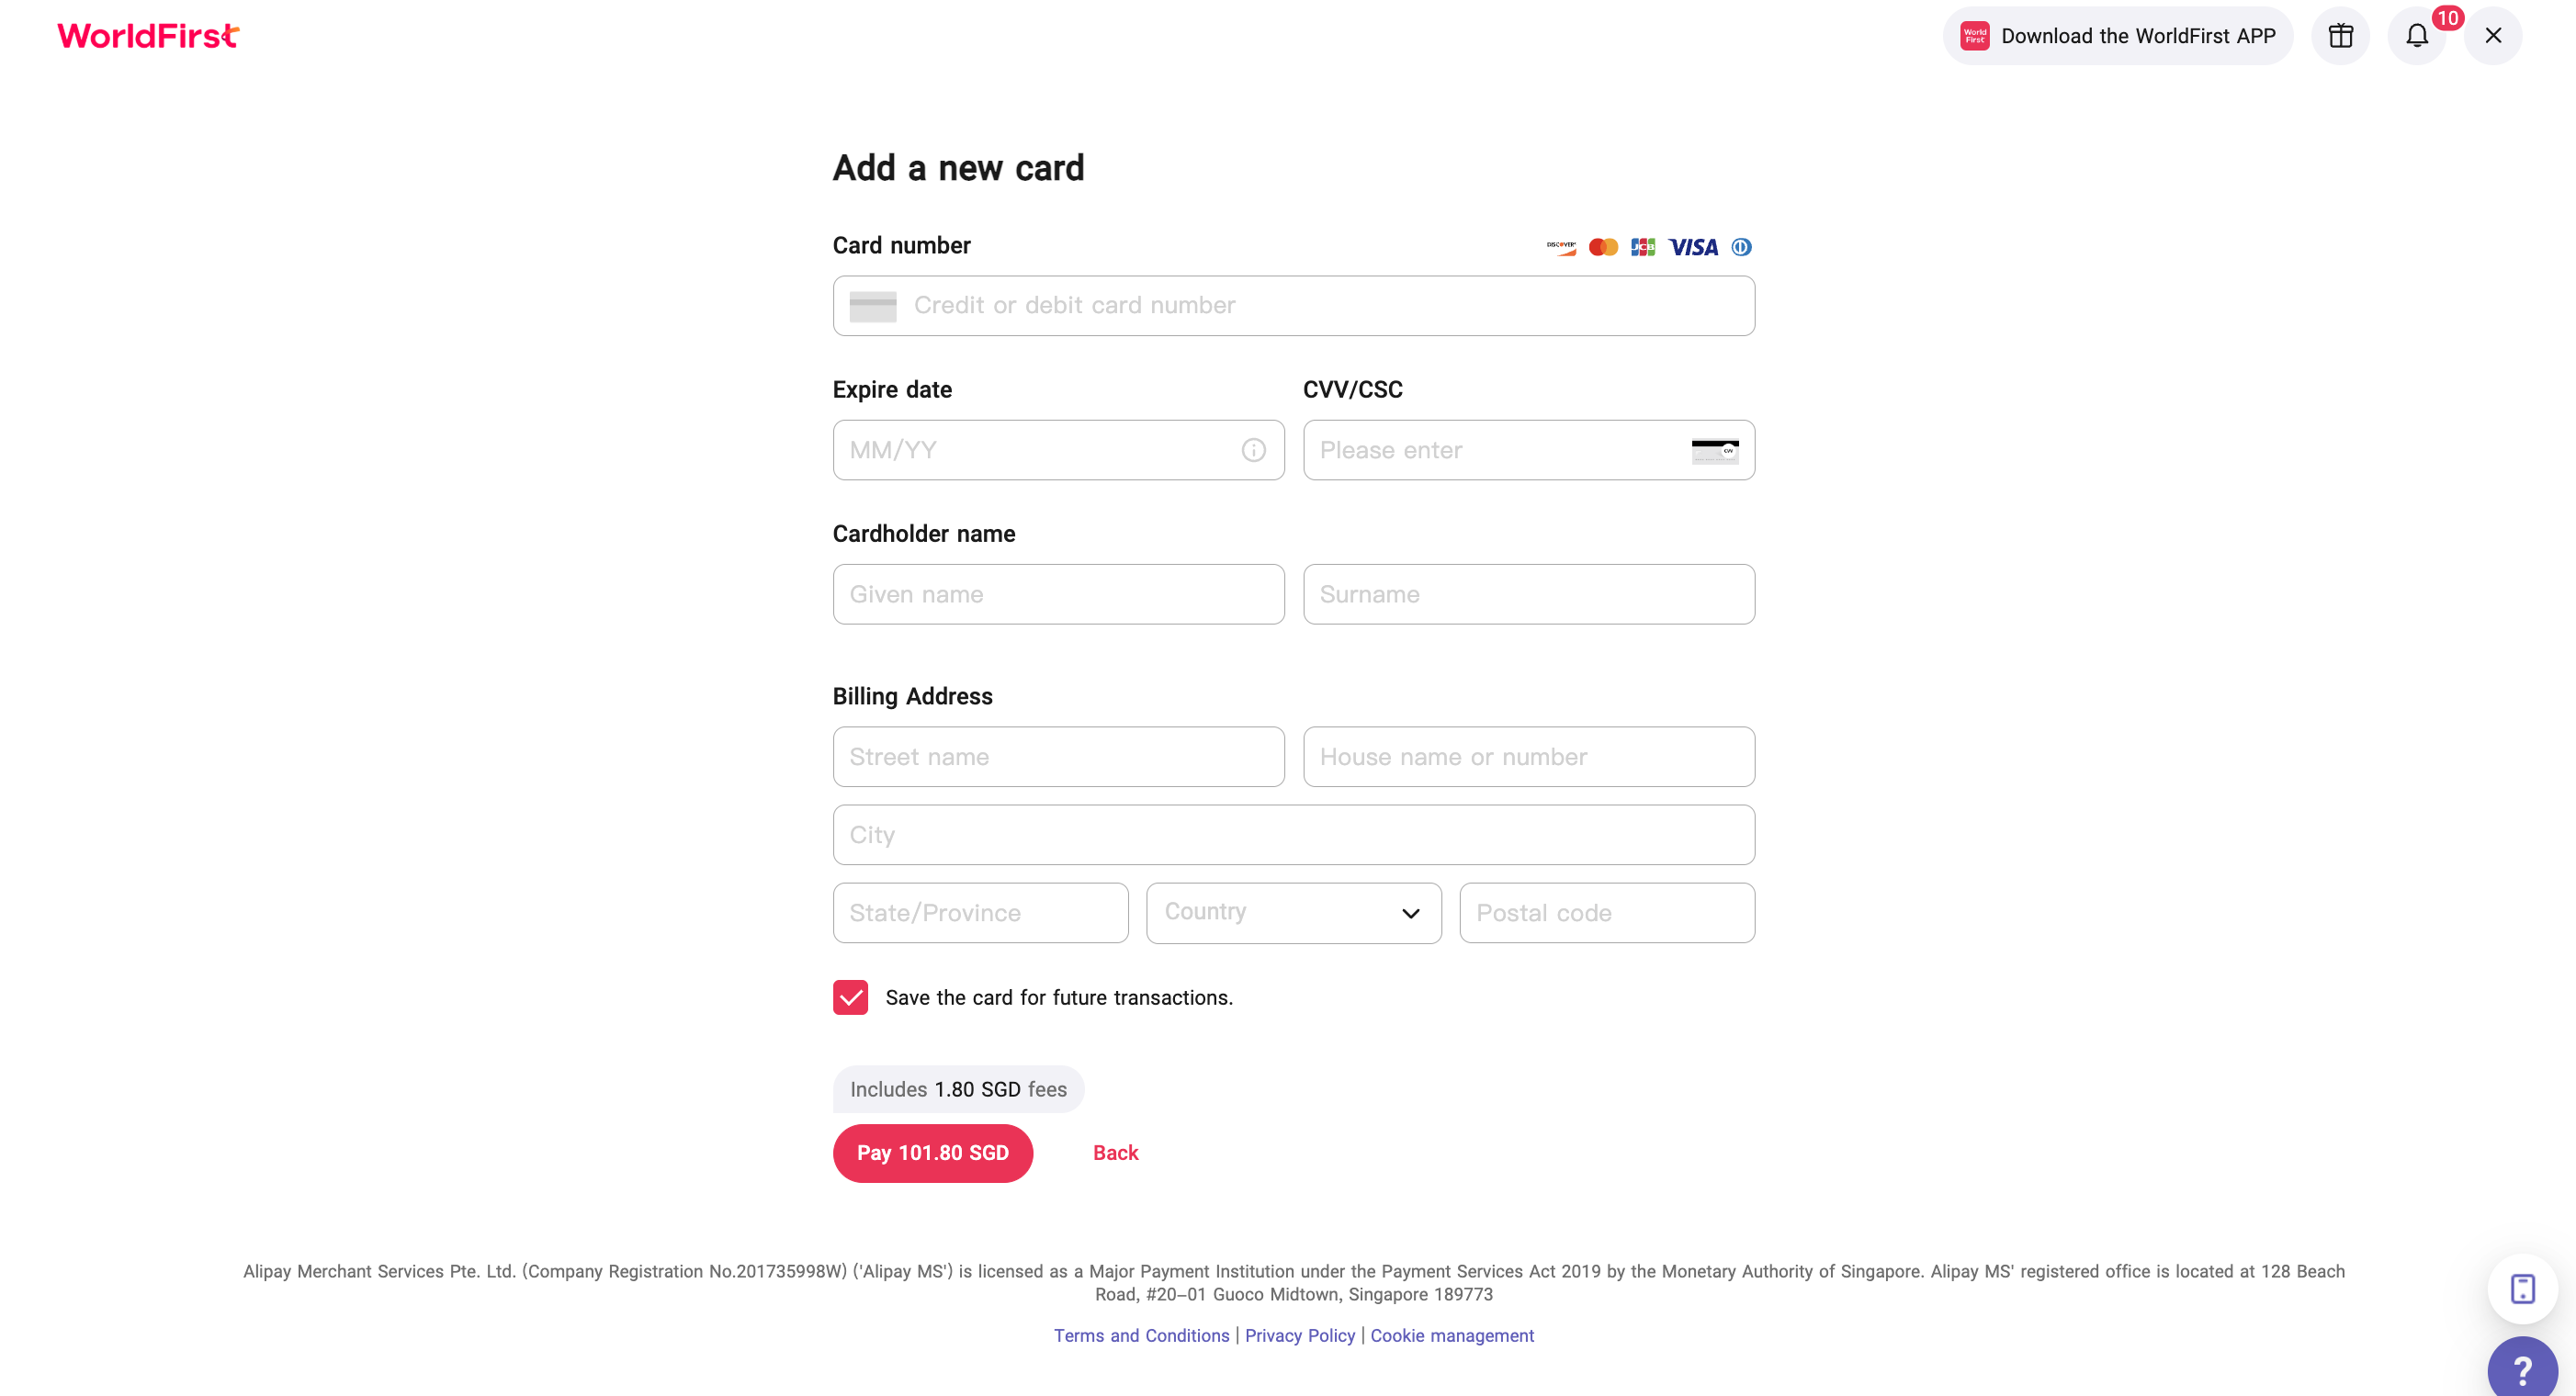Go Back to previous step
Image resolution: width=2576 pixels, height=1396 pixels.
click(1115, 1153)
